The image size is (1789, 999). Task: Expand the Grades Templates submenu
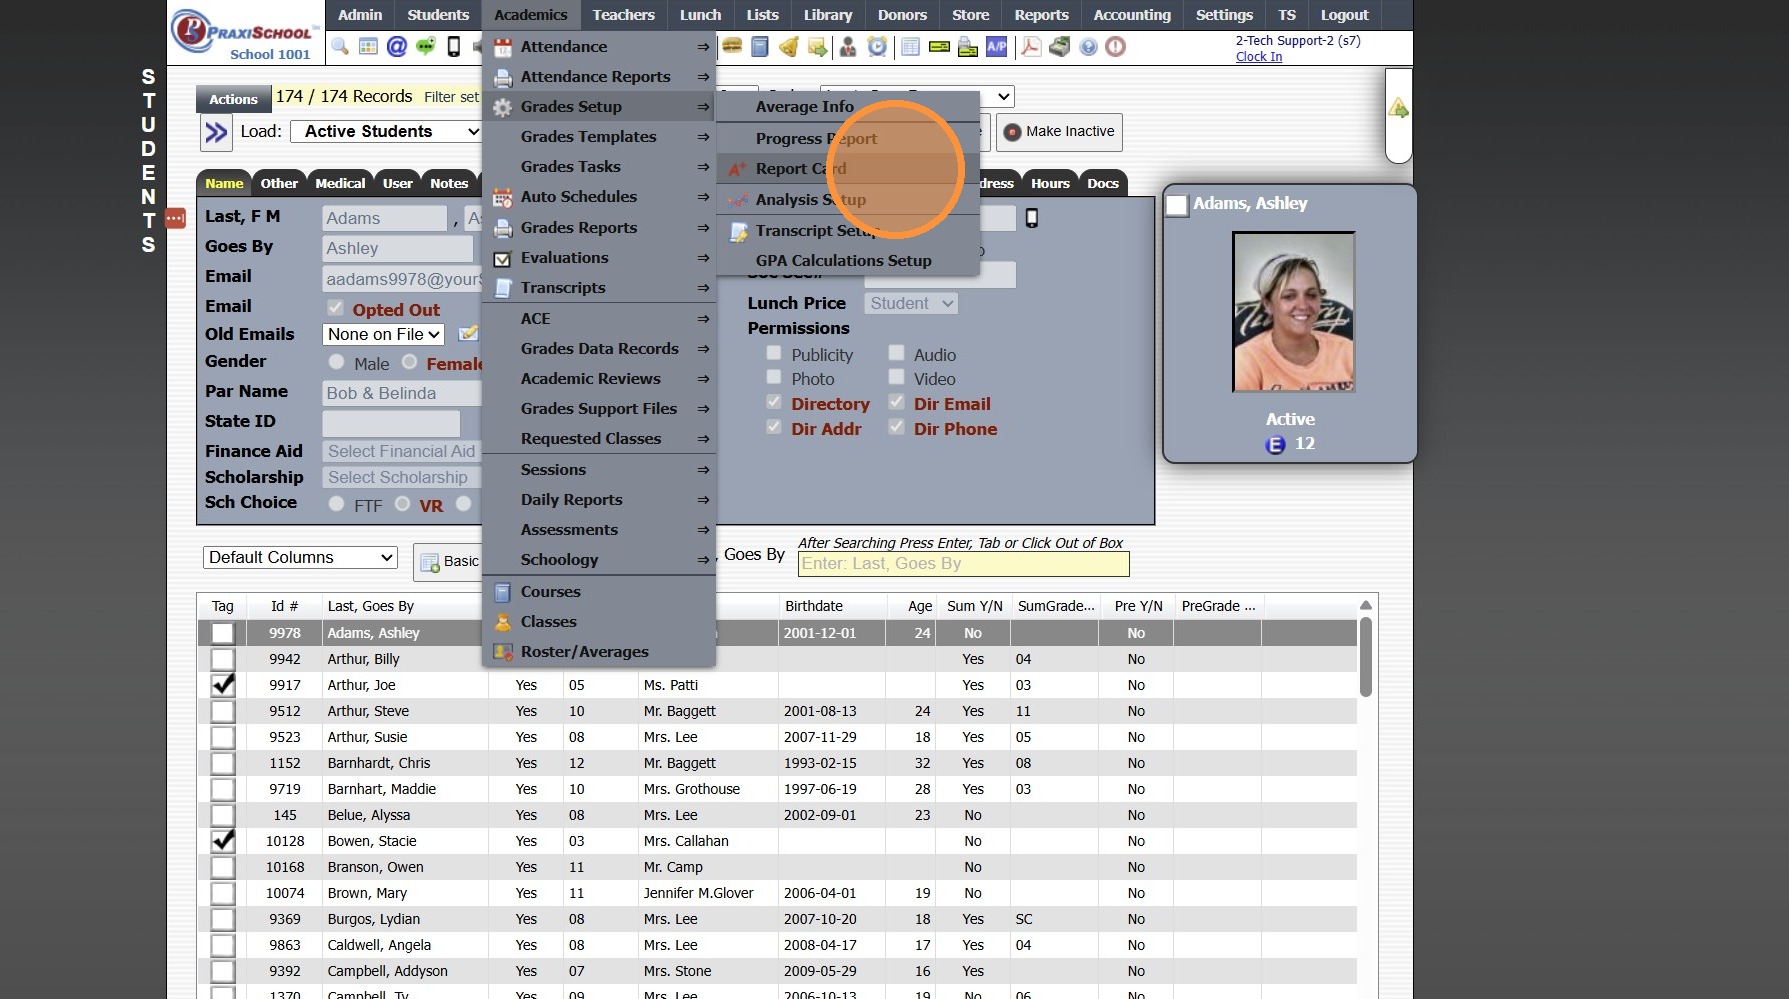pyautogui.click(x=599, y=137)
